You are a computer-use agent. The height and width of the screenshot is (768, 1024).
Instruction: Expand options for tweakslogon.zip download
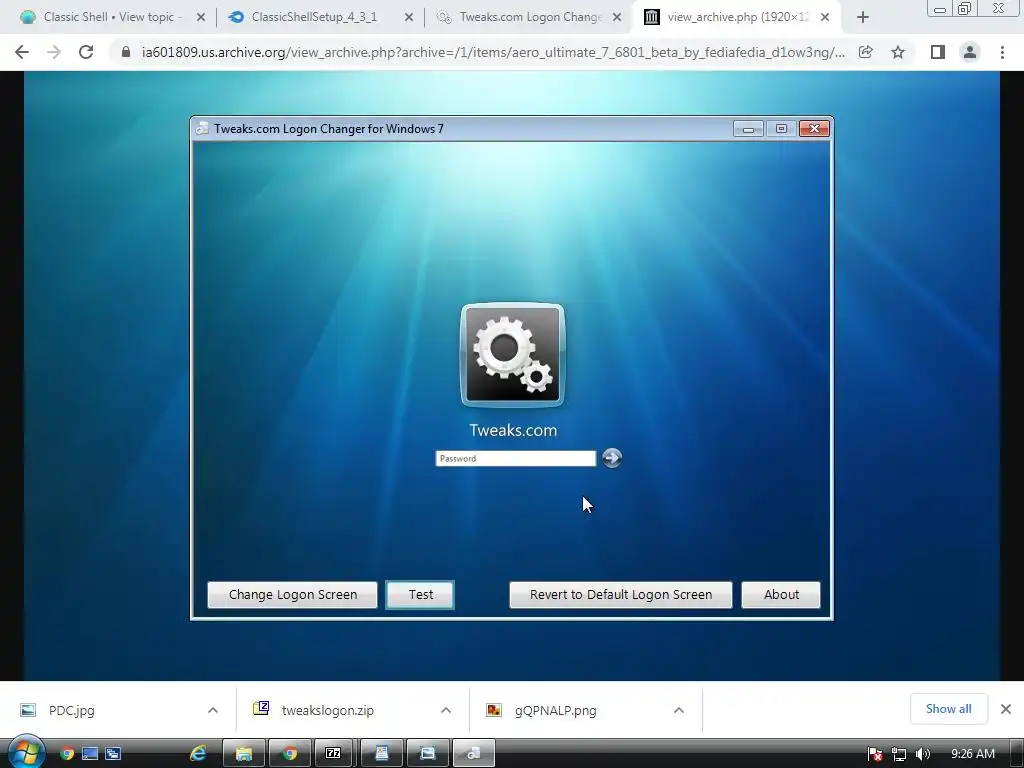click(x=446, y=711)
